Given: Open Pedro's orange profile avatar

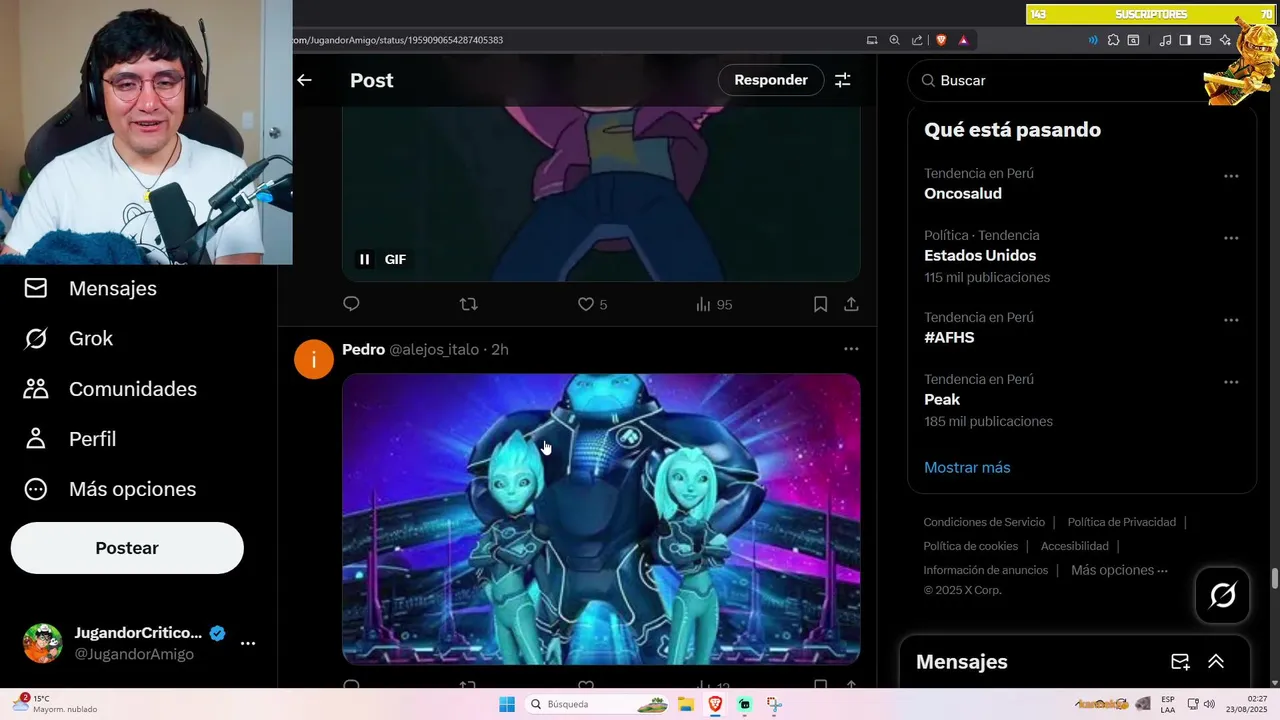Looking at the screenshot, I should [x=314, y=359].
